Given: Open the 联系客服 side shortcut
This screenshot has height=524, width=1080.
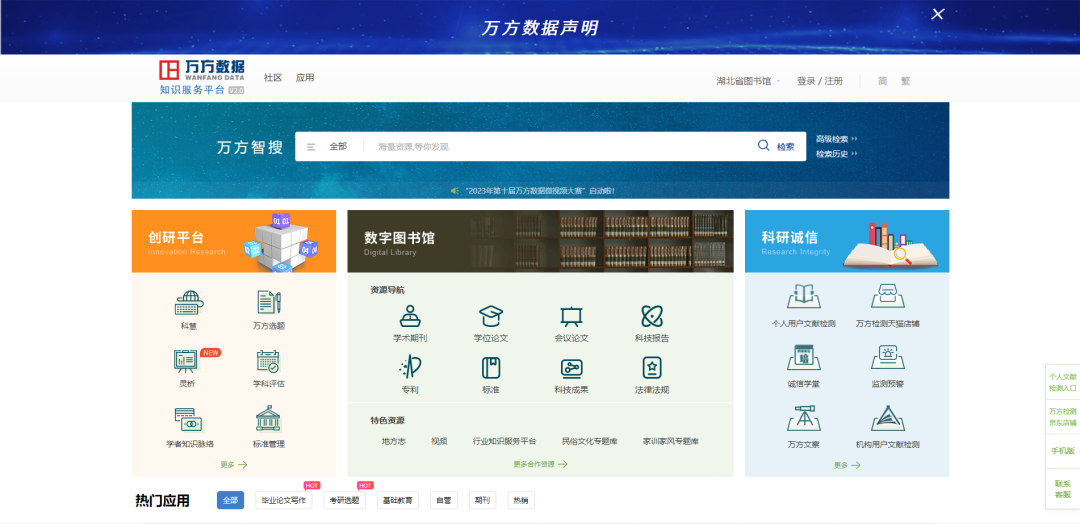Looking at the screenshot, I should 1063,489.
